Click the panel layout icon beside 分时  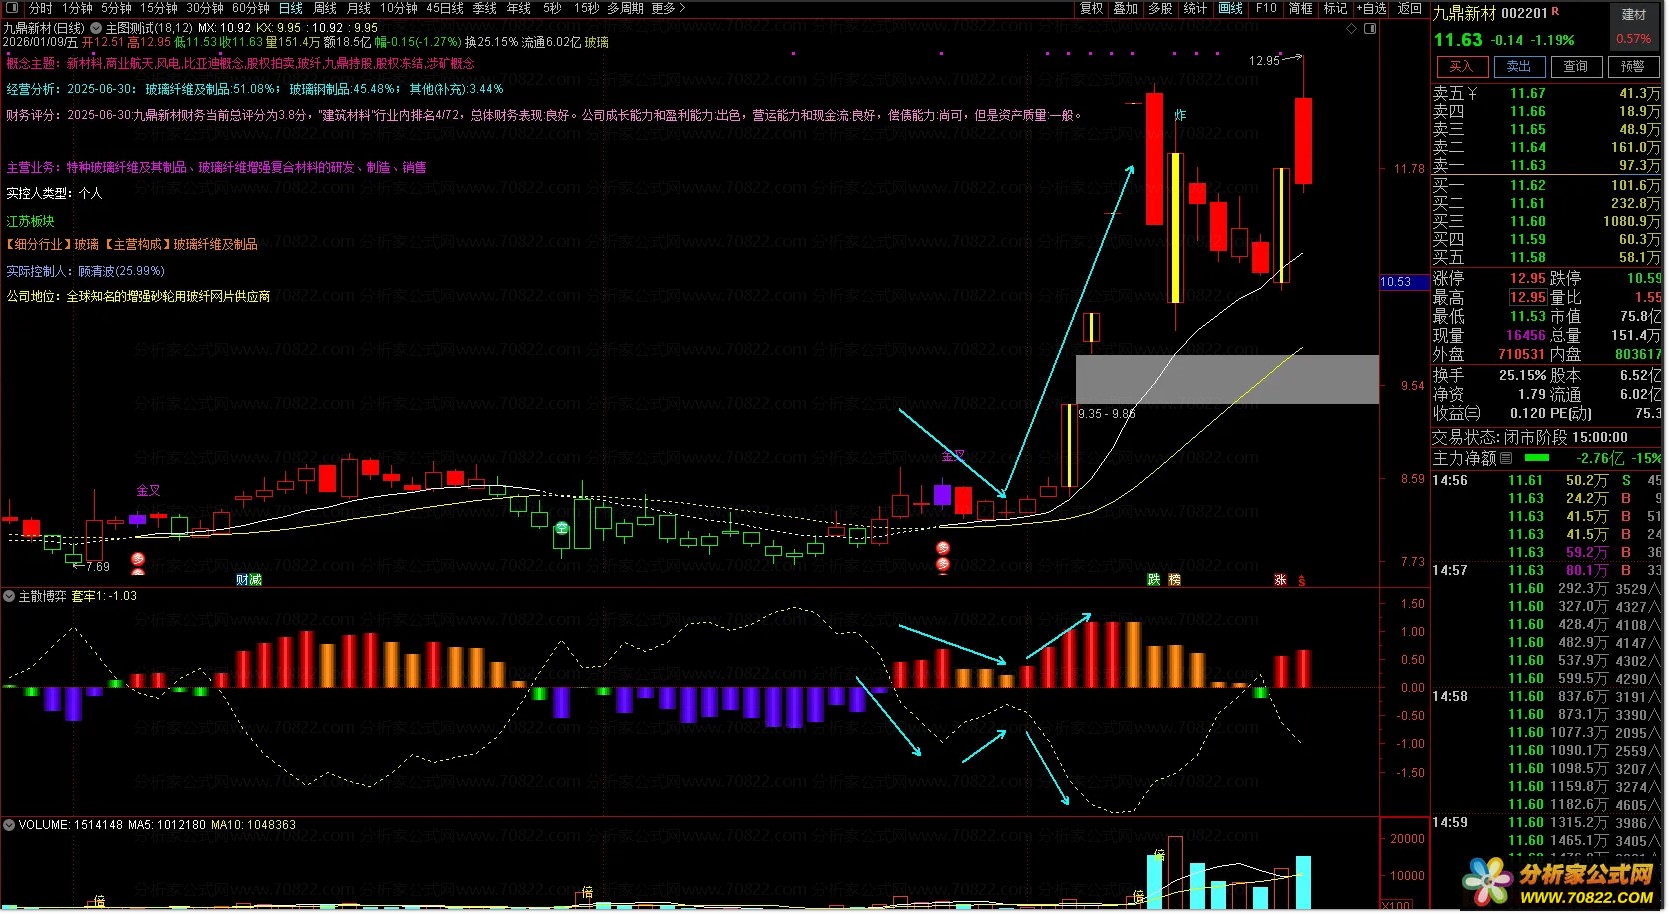(x=12, y=8)
